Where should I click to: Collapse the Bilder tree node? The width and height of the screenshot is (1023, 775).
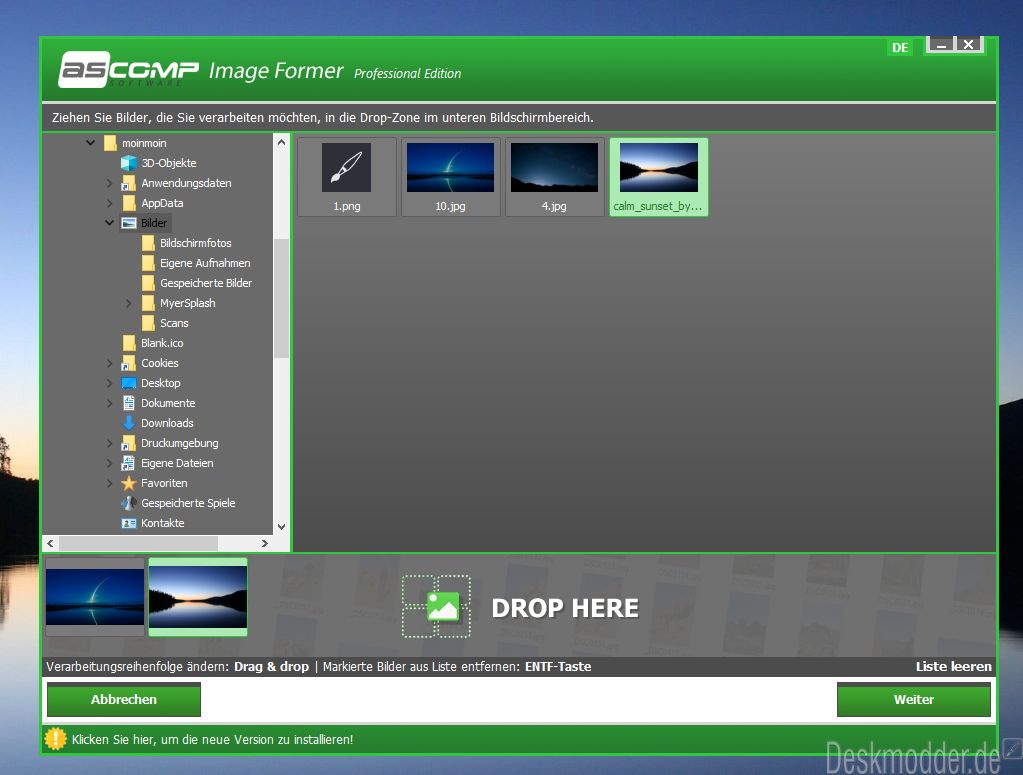[x=110, y=222]
